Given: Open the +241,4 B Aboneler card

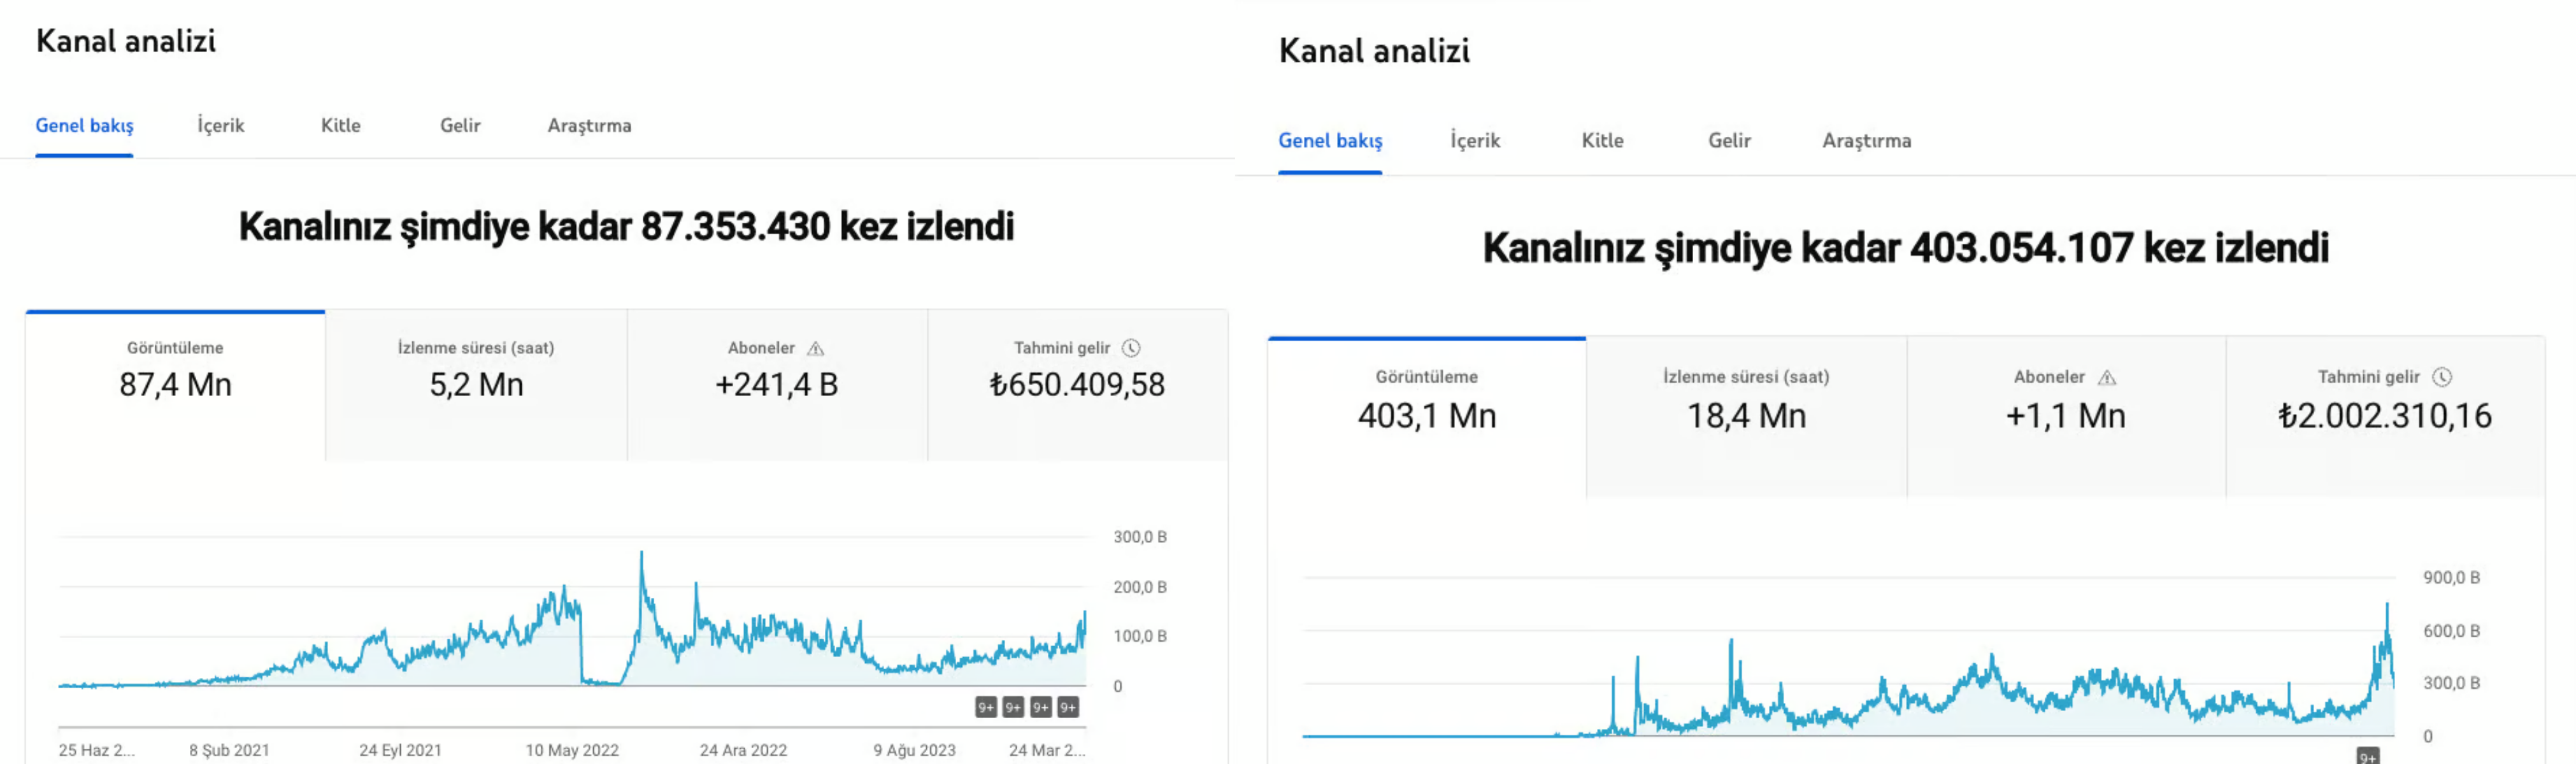Looking at the screenshot, I should coord(776,385).
